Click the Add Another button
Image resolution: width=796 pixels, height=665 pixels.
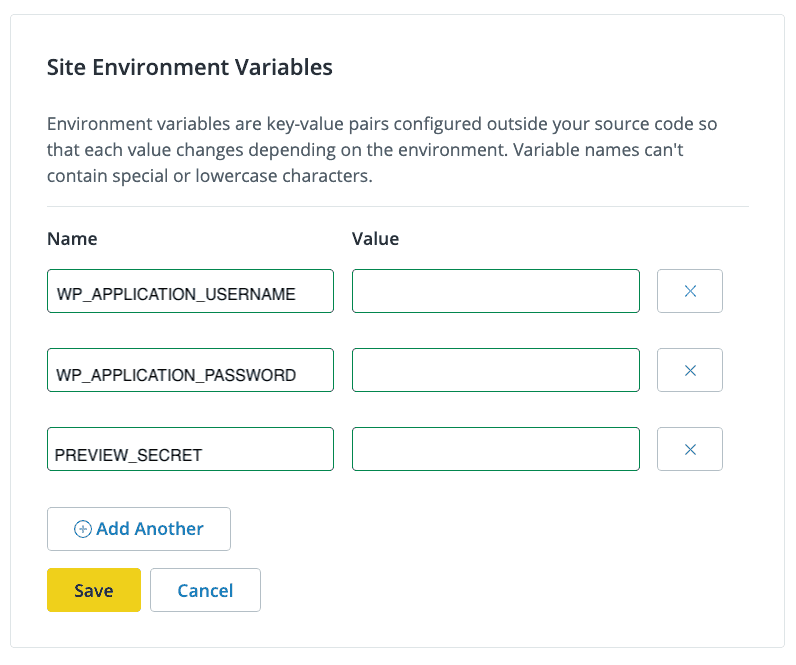(x=139, y=529)
